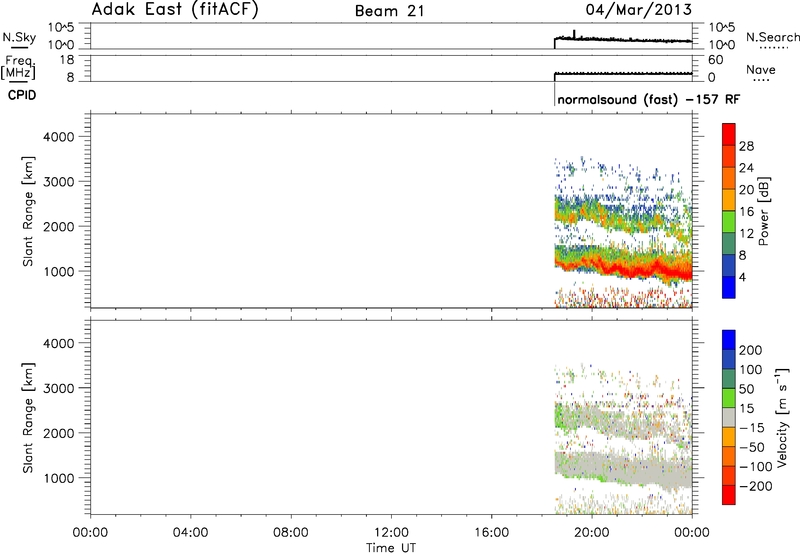
Task: Click the '200' velocity colorbar tick
Action: (x=751, y=350)
